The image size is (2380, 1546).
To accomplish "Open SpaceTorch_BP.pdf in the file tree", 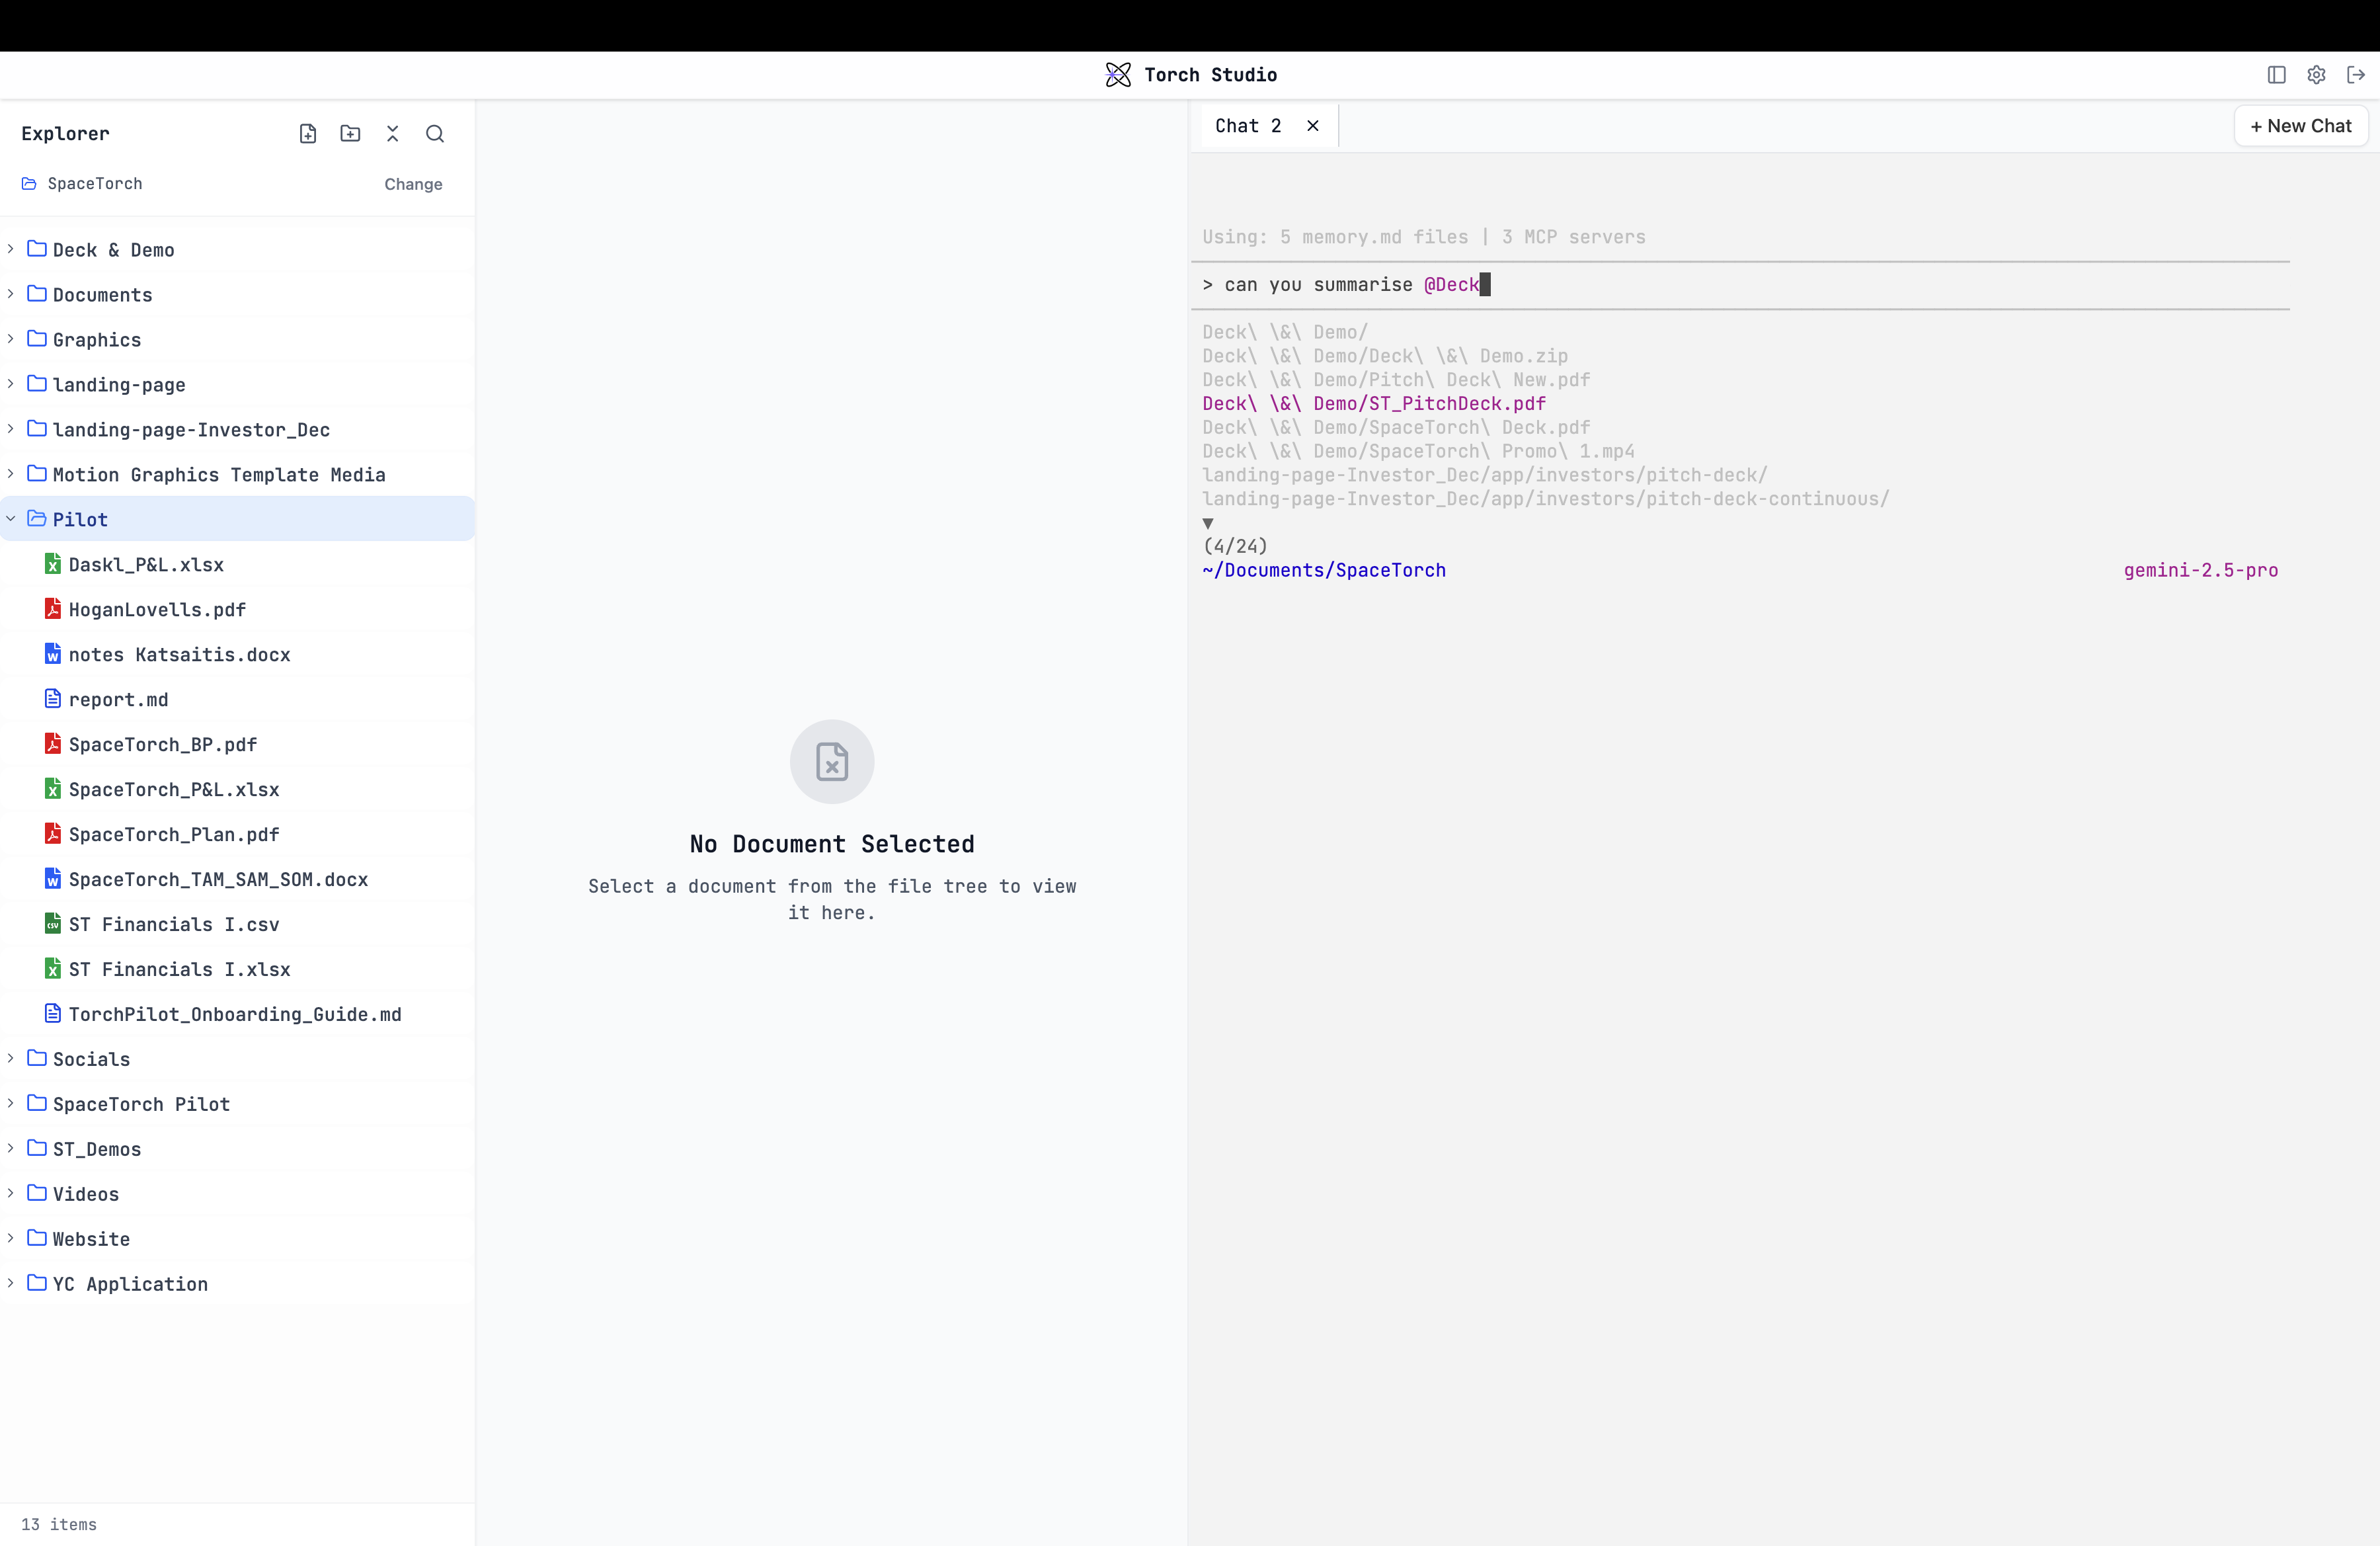I will click(x=162, y=744).
